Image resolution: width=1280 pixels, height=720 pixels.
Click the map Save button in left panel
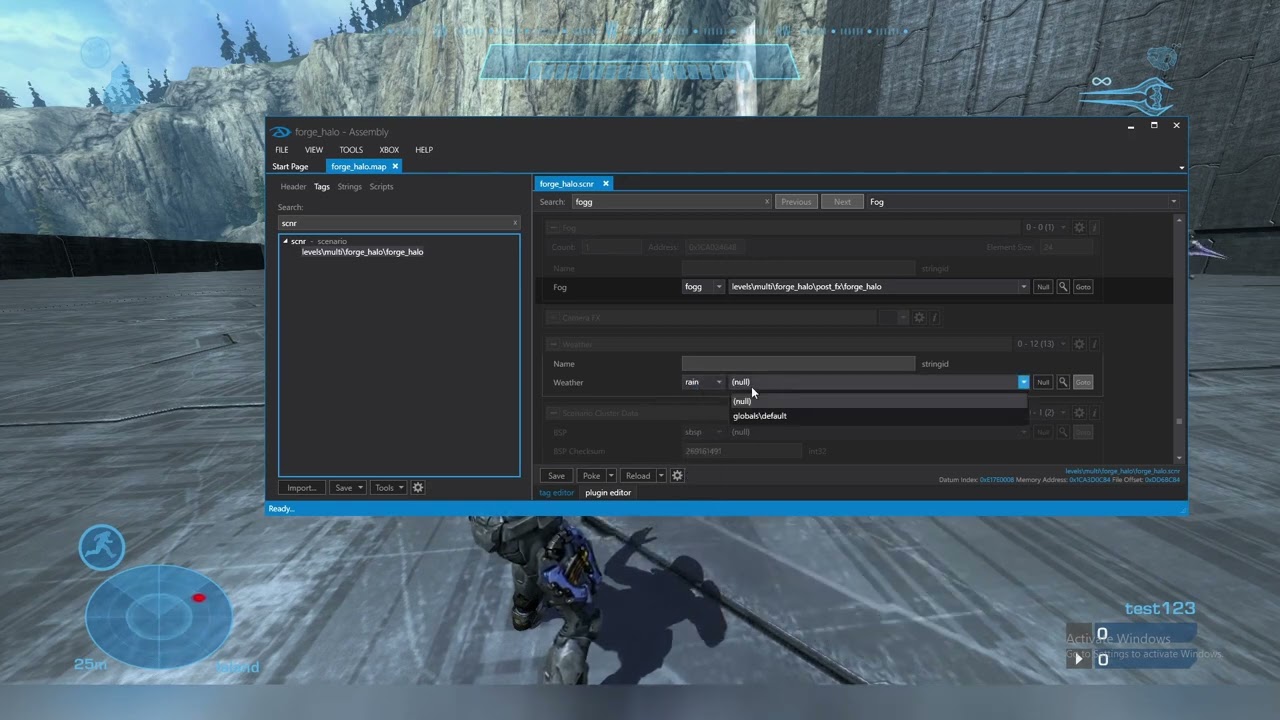(x=344, y=488)
